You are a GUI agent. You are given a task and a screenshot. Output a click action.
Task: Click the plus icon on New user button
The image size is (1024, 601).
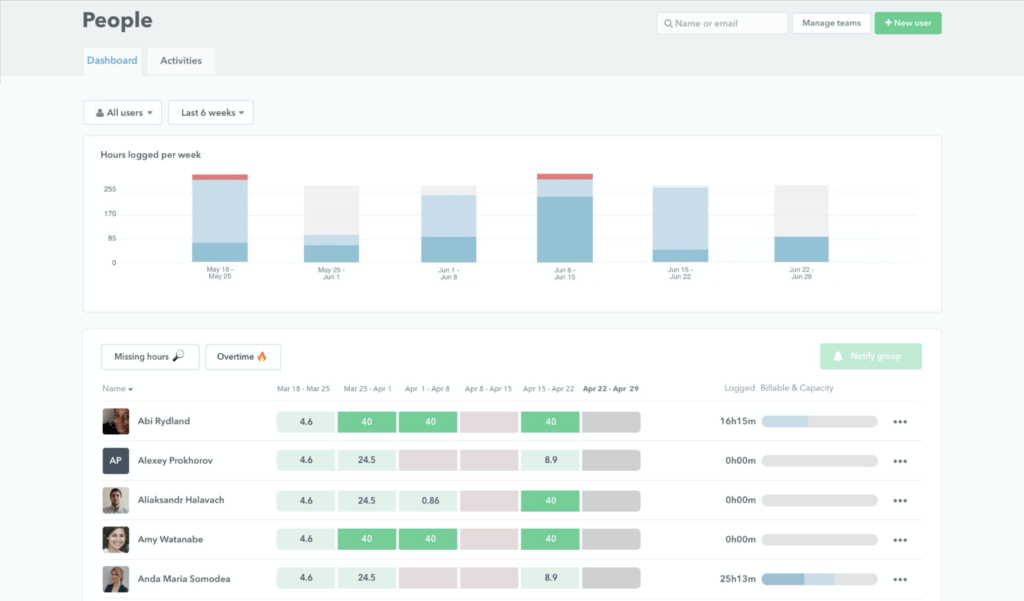[x=890, y=22]
